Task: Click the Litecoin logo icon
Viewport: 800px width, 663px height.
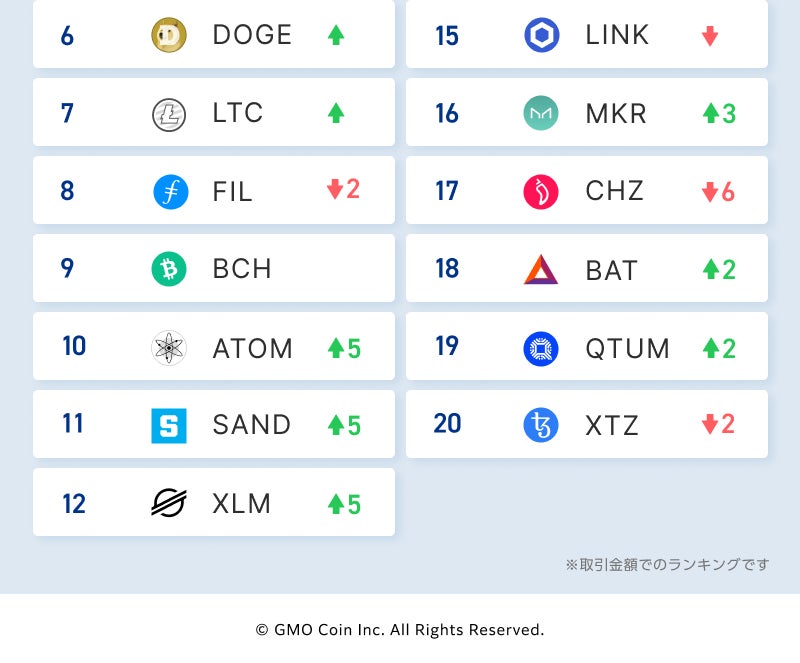Action: [169, 114]
